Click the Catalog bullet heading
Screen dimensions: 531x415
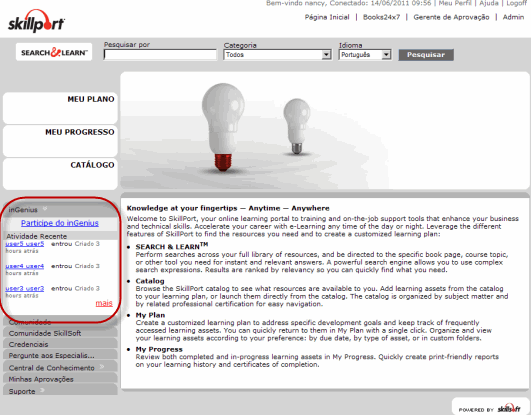[x=150, y=281]
